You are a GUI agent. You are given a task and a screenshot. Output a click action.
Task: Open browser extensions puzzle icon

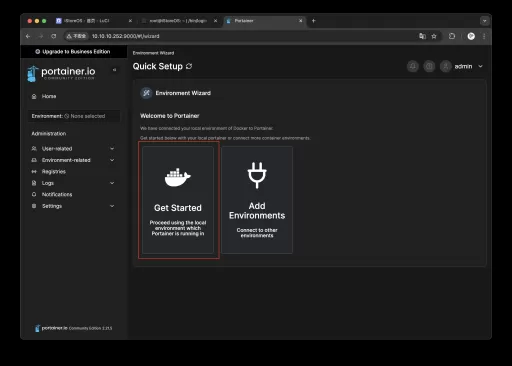coord(452,36)
